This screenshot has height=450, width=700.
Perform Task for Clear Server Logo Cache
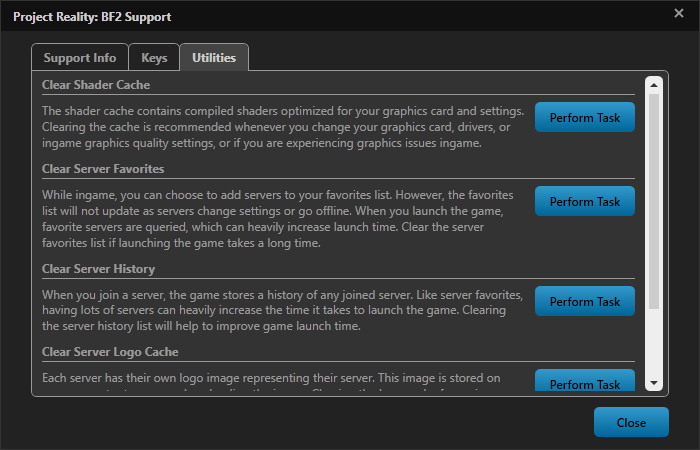[585, 380]
